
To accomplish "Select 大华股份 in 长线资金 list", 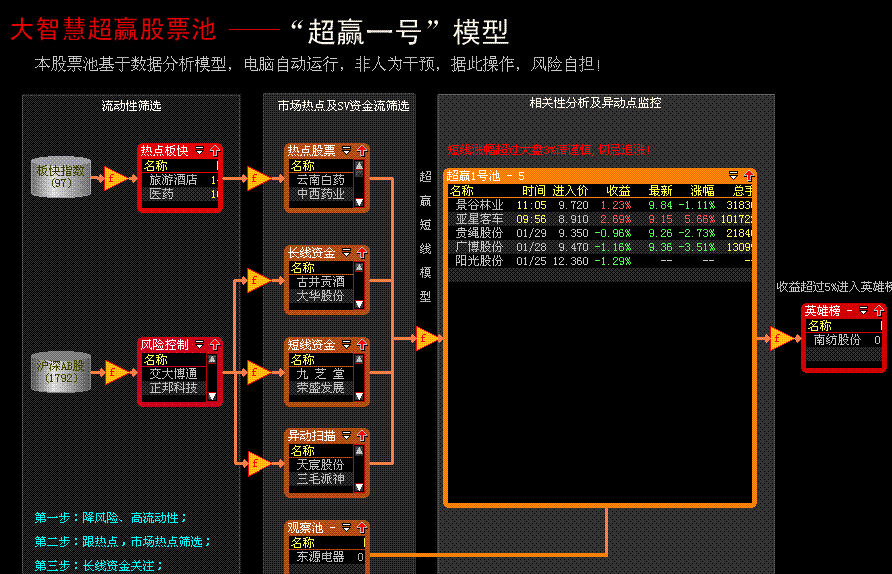I will (321, 296).
